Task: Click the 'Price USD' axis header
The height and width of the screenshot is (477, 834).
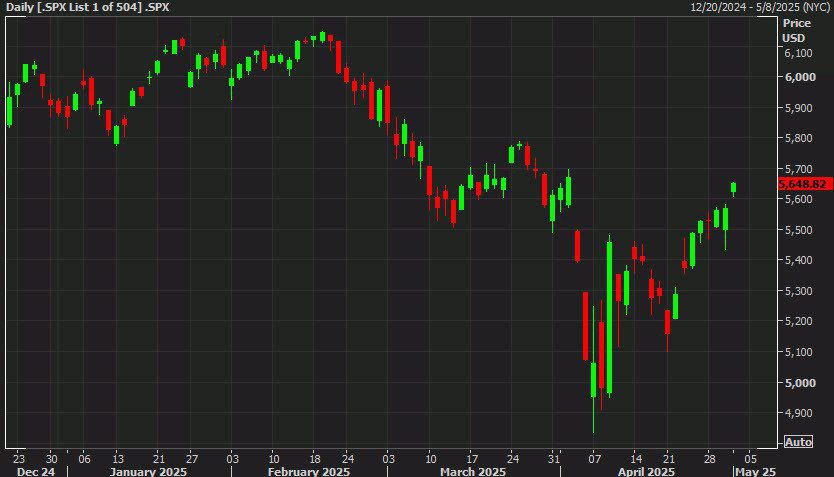Action: pyautogui.click(x=797, y=30)
